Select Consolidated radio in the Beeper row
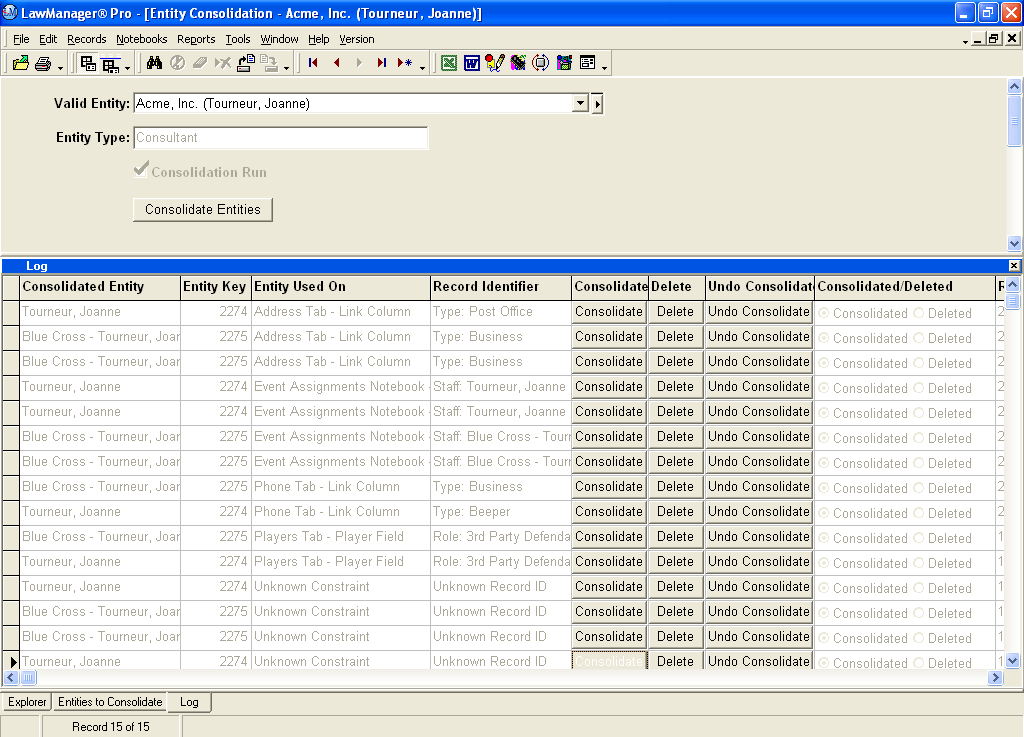This screenshot has height=737, width=1024. pyautogui.click(x=824, y=513)
